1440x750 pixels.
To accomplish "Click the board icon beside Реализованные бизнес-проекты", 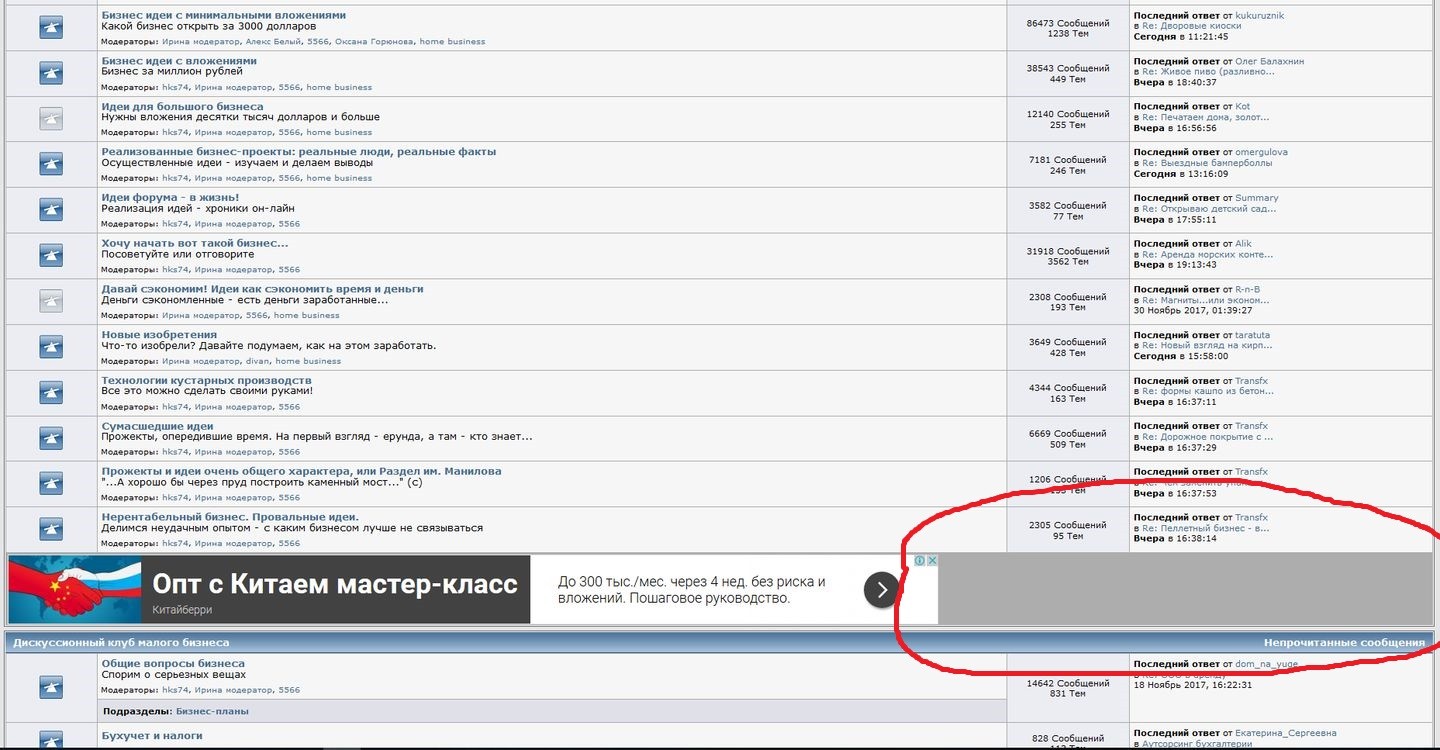I will [x=51, y=164].
